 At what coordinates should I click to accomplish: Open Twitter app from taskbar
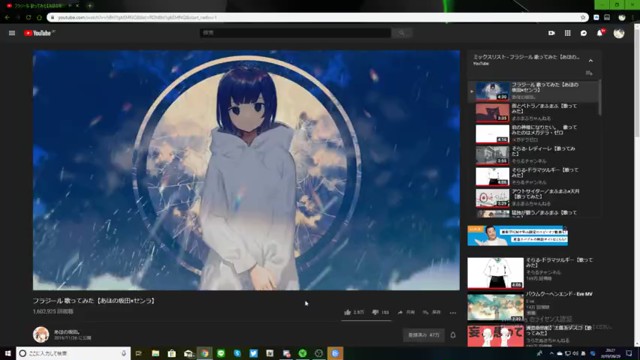(x=253, y=353)
